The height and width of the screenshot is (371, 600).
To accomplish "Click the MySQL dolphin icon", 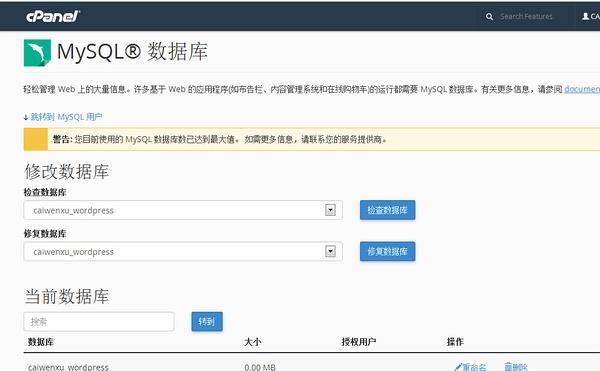I will click(x=37, y=53).
